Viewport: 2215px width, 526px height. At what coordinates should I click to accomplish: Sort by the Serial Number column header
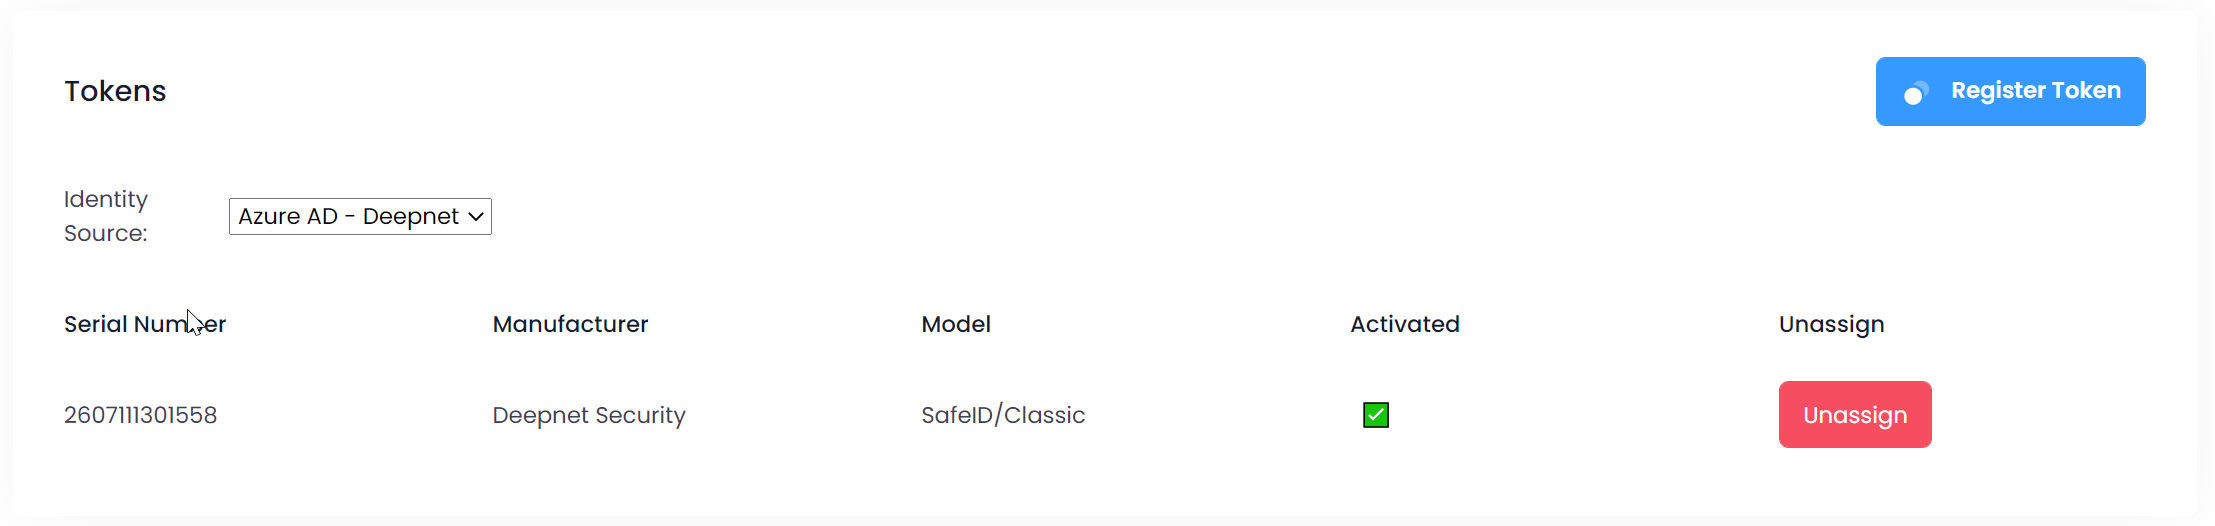(x=145, y=324)
